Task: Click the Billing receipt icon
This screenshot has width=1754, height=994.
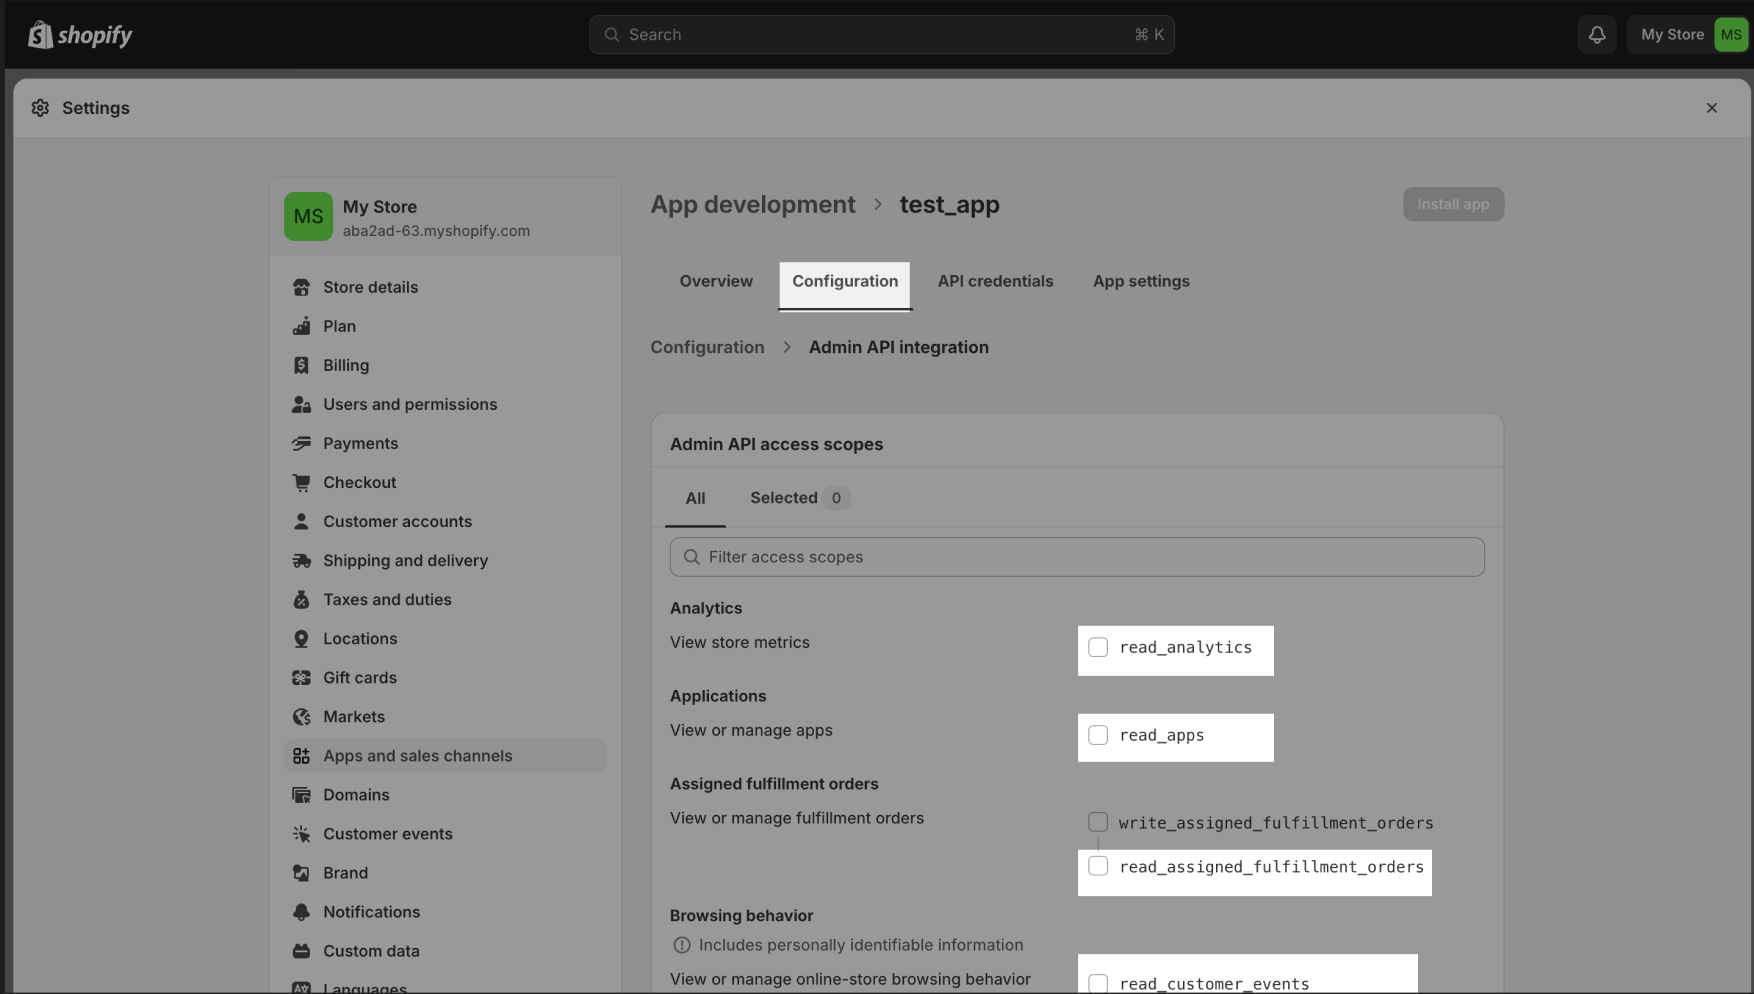Action: (301, 366)
